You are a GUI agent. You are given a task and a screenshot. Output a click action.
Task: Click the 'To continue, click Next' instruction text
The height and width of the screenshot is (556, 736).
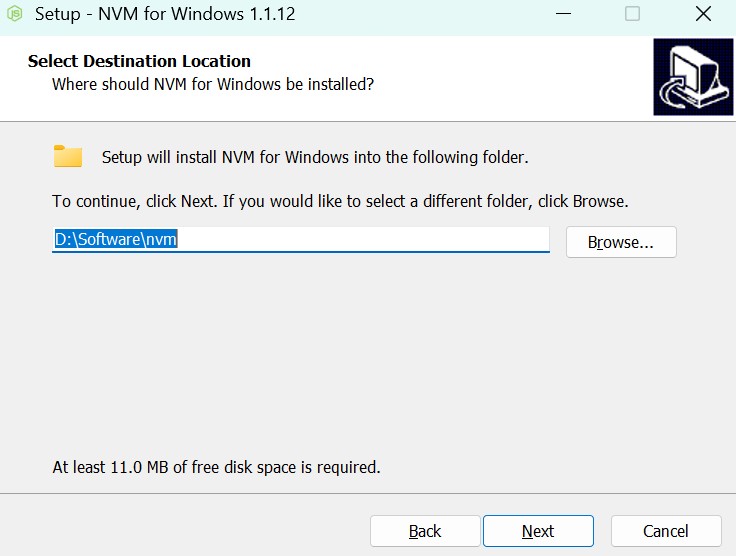coord(340,201)
